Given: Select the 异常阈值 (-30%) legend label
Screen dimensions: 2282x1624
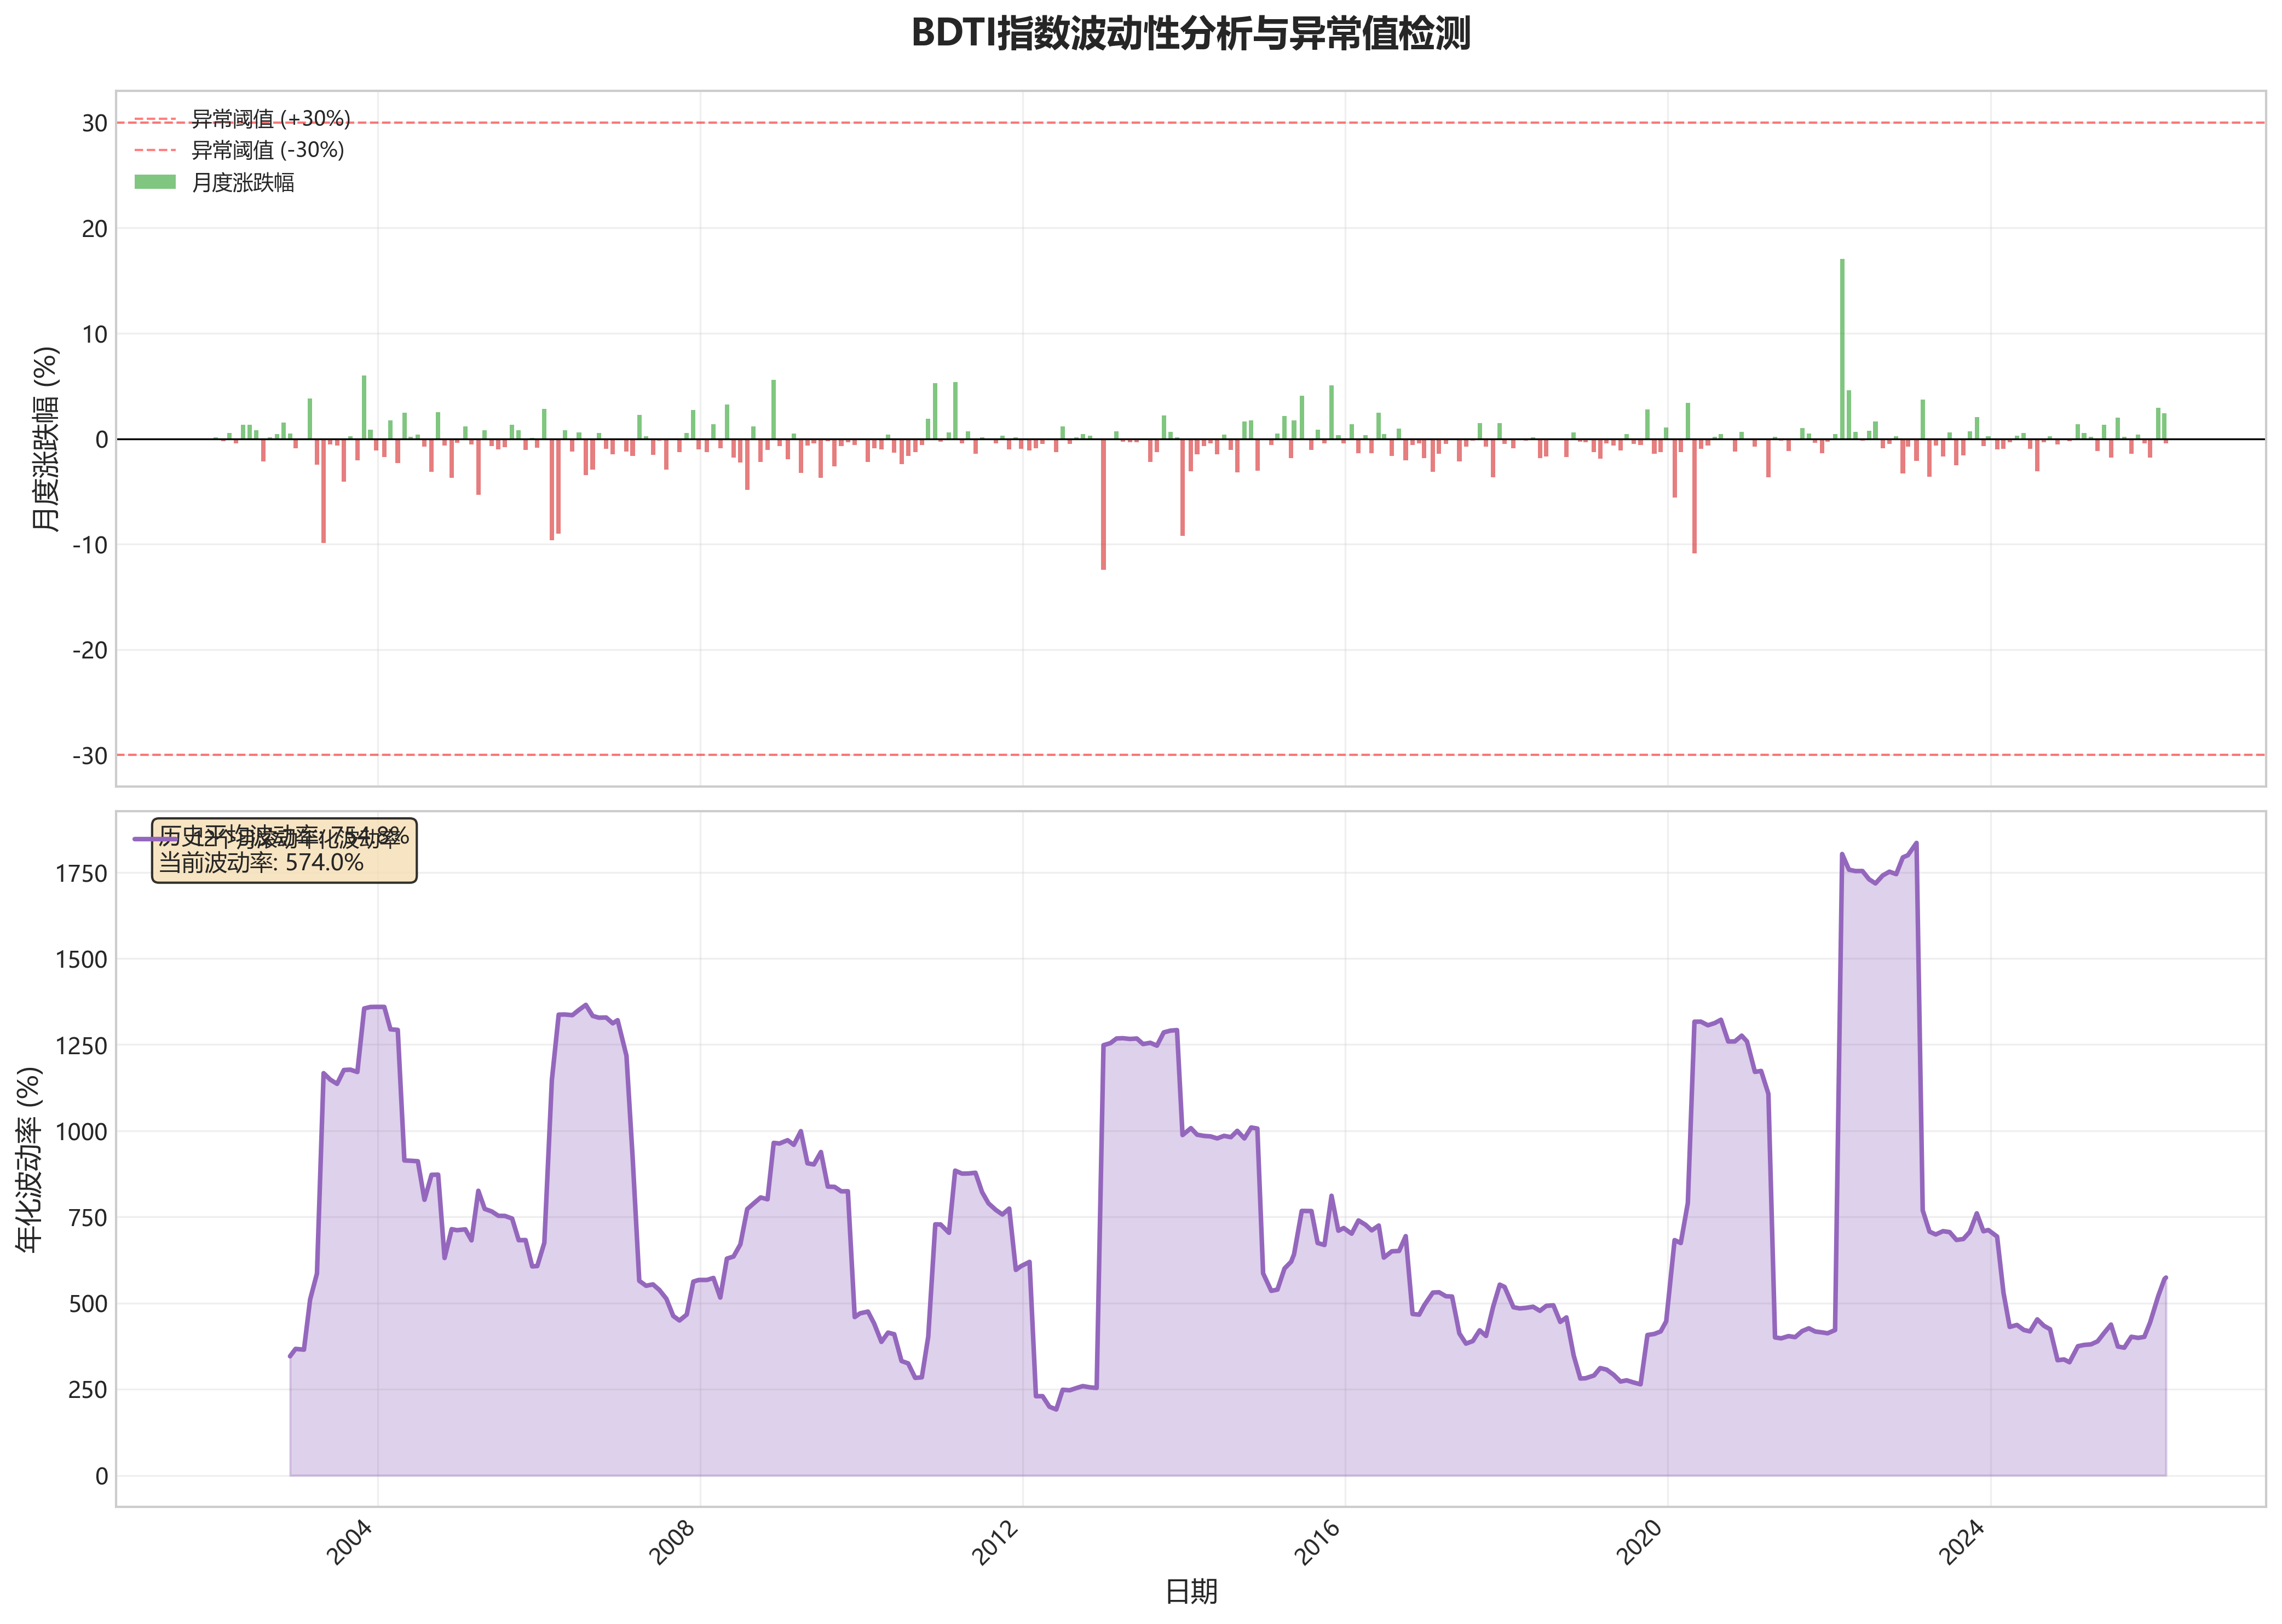Looking at the screenshot, I should [x=267, y=150].
